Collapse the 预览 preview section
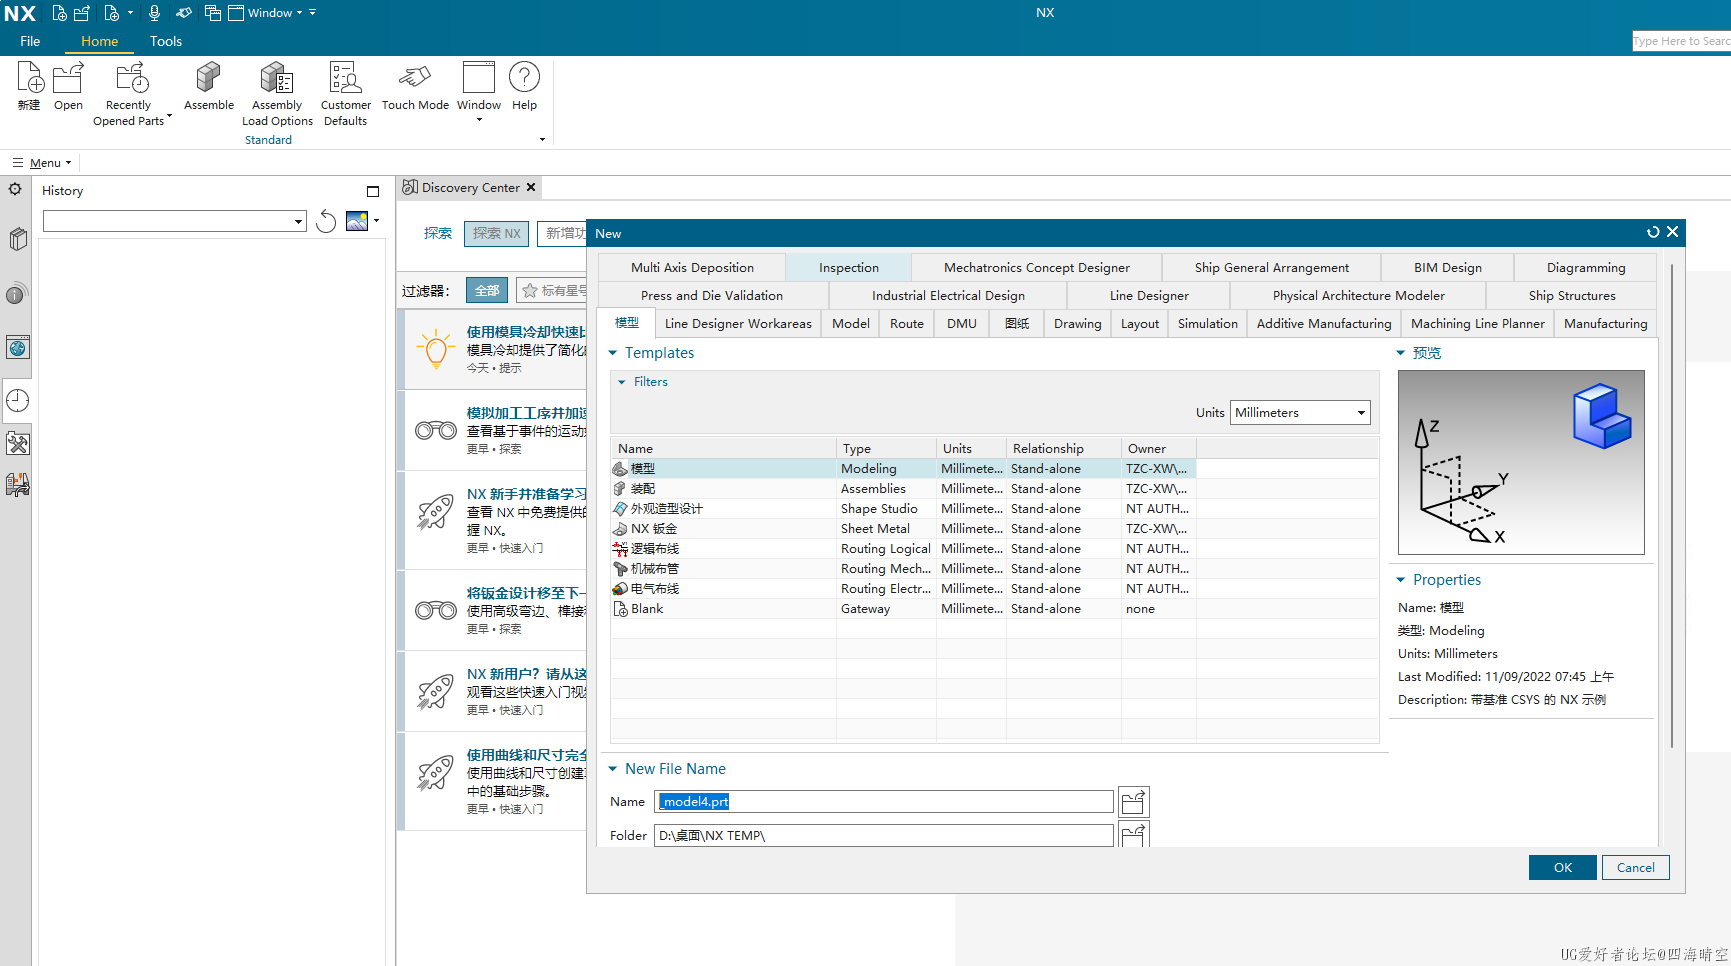The height and width of the screenshot is (966, 1731). coord(1401,353)
